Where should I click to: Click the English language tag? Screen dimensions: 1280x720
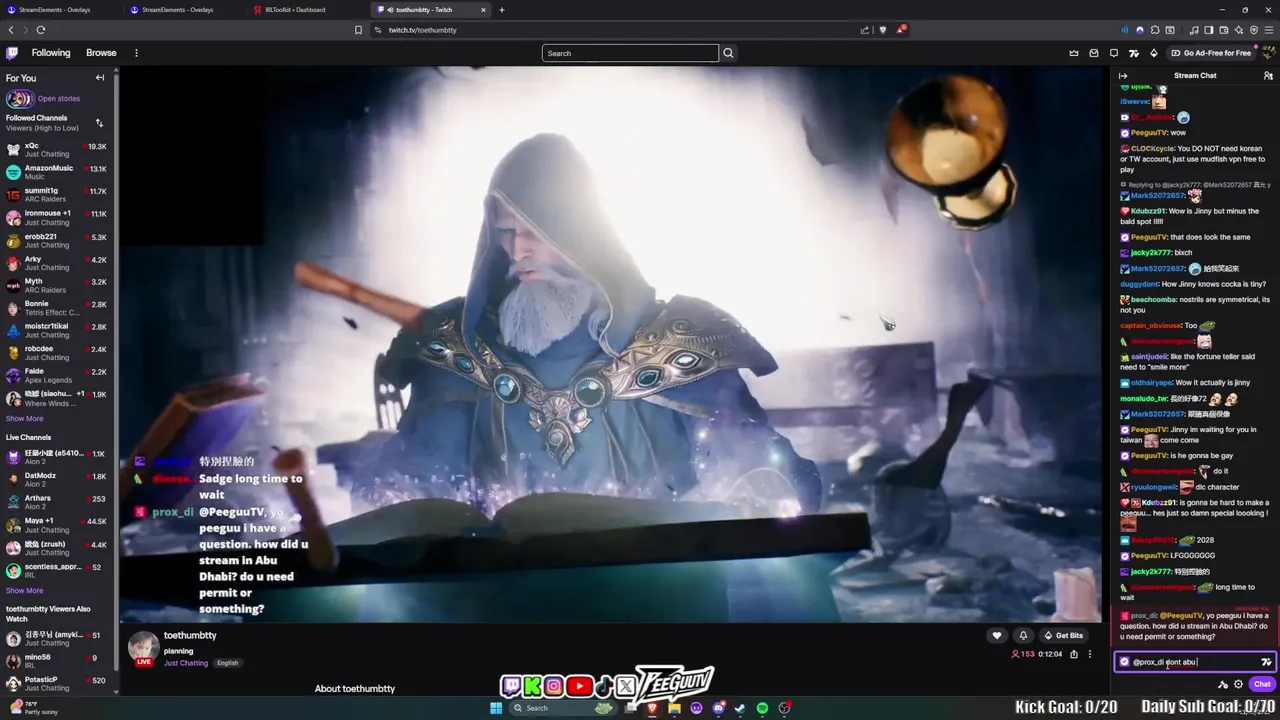[x=227, y=663]
